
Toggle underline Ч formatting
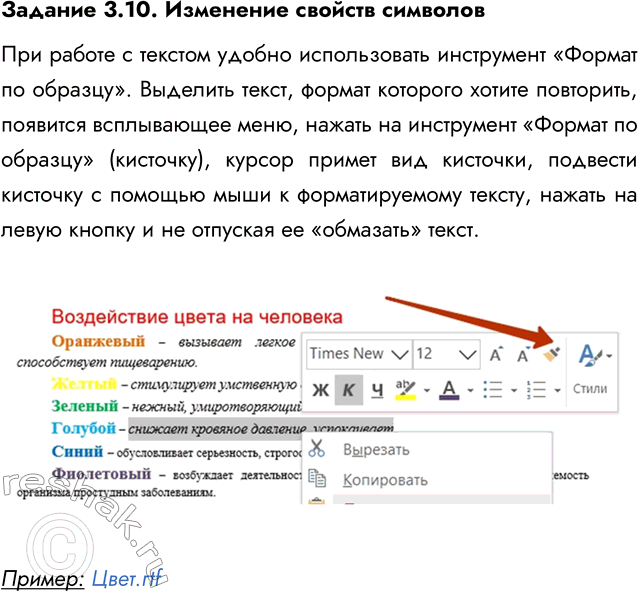pyautogui.click(x=377, y=388)
